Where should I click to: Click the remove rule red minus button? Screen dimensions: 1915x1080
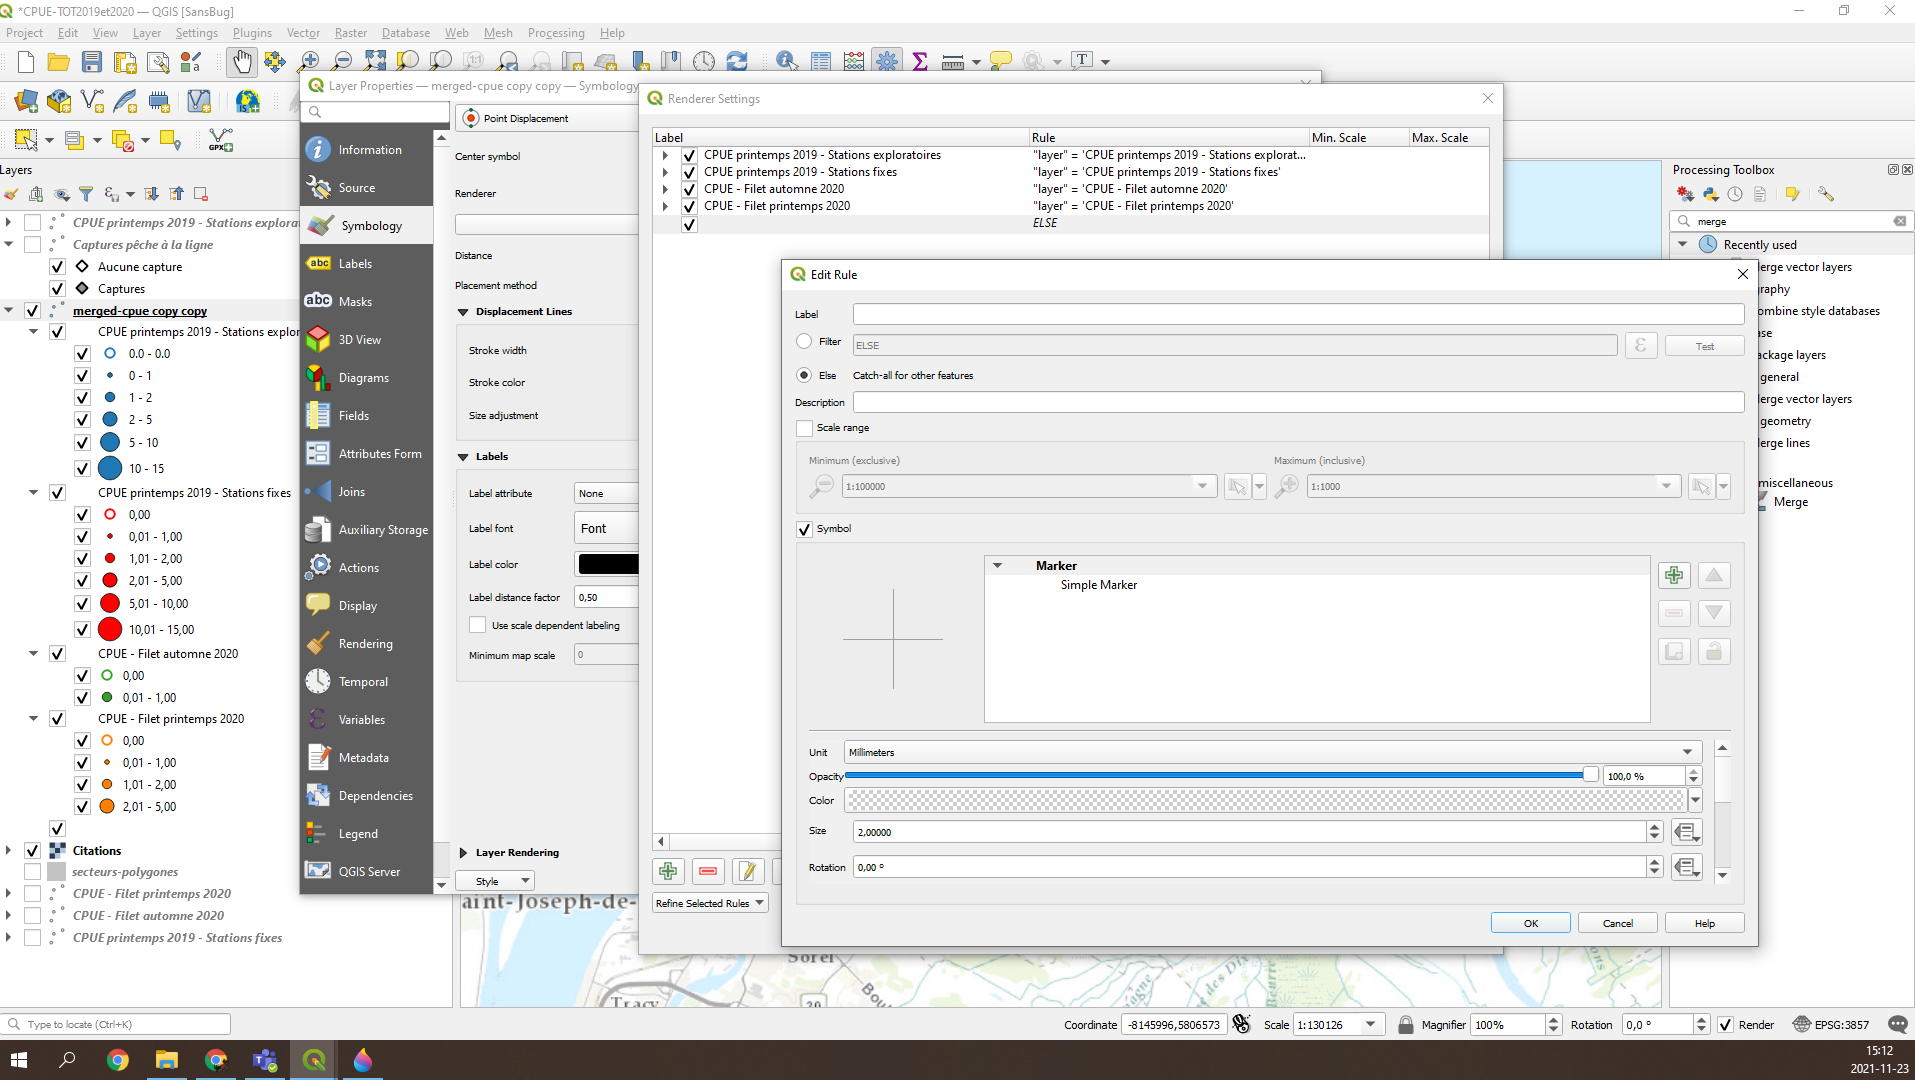click(x=708, y=871)
